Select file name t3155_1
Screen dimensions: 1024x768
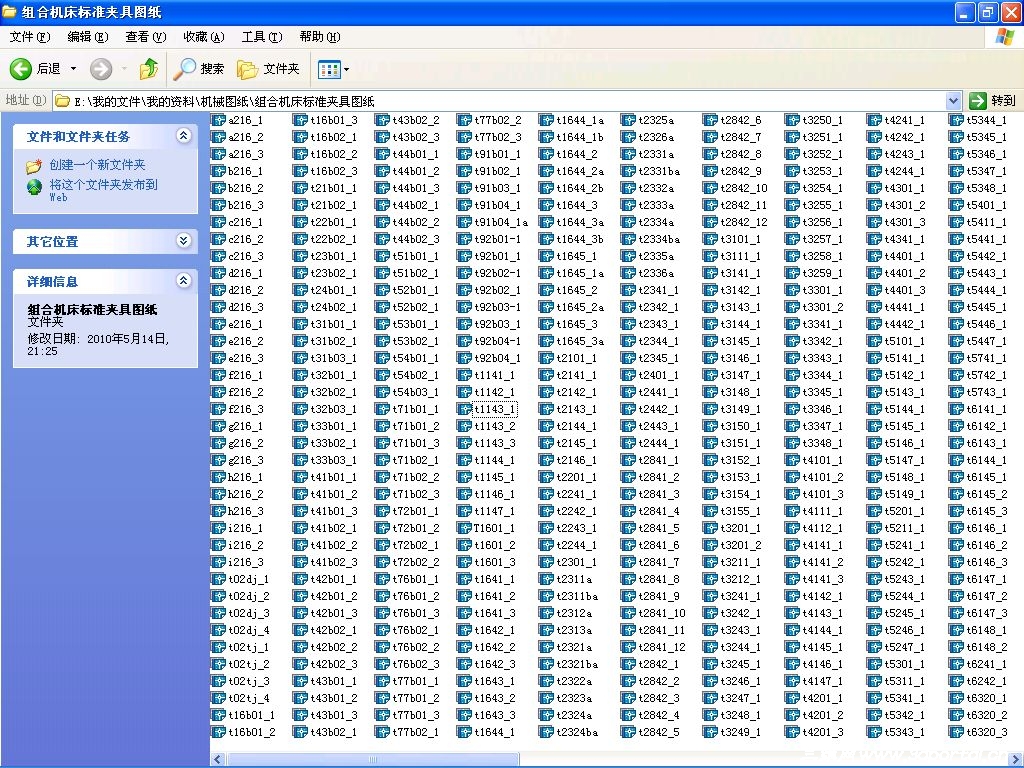click(x=741, y=511)
